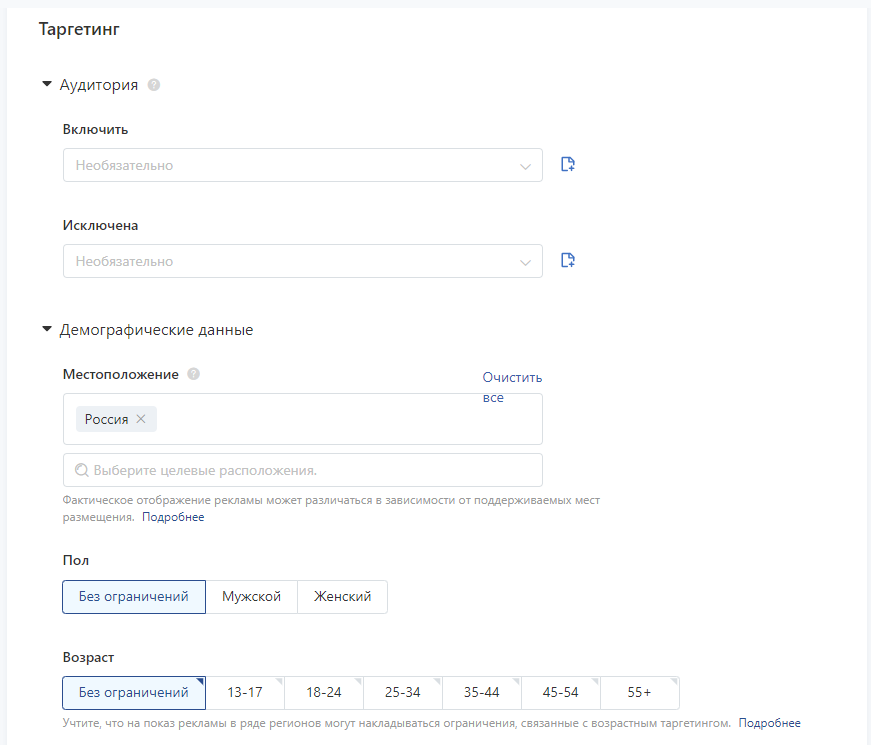Open the Исключена audience dropdown
871x745 pixels.
pos(302,261)
